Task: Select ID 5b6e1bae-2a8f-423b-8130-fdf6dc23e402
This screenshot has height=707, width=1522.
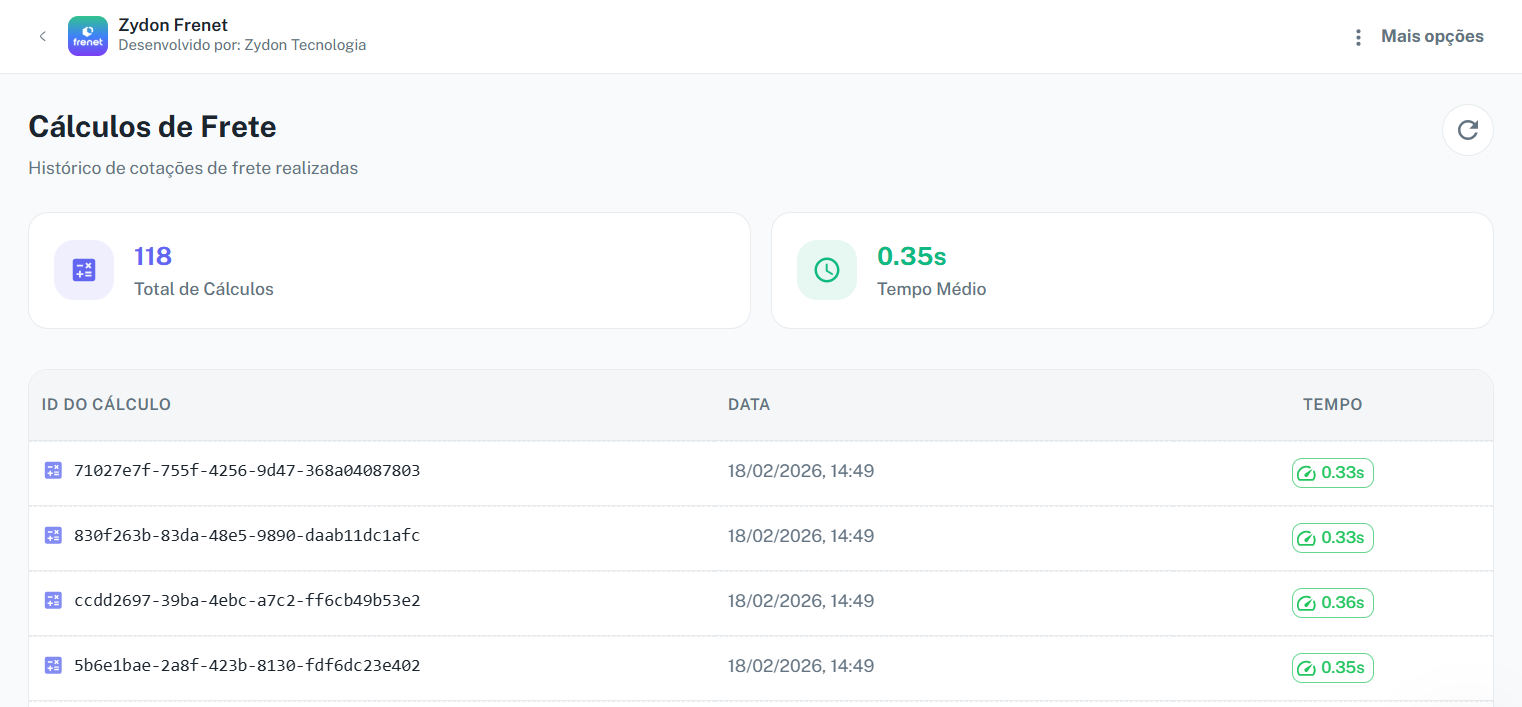Action: point(247,665)
